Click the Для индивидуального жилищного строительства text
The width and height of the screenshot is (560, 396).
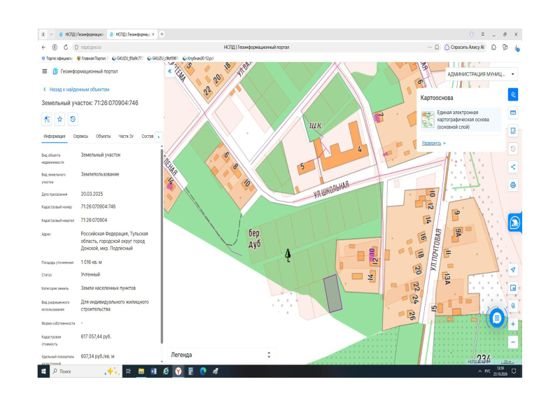point(114,306)
